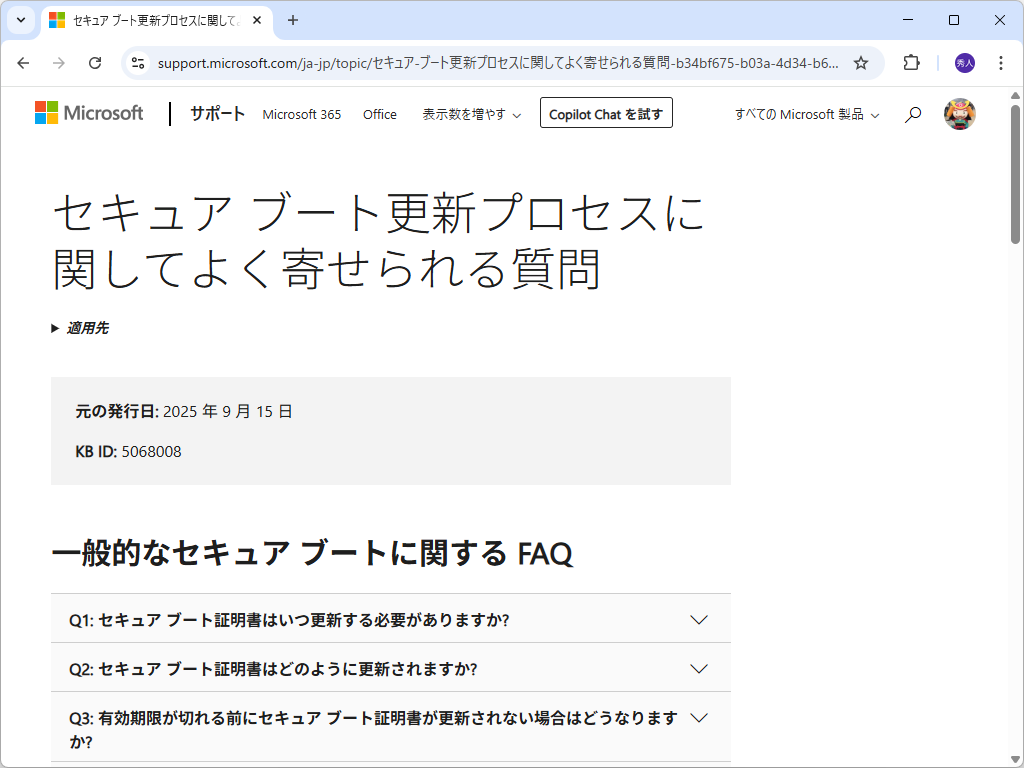This screenshot has height=768, width=1024.
Task: Open search with the magnifier icon
Action: pos(912,114)
